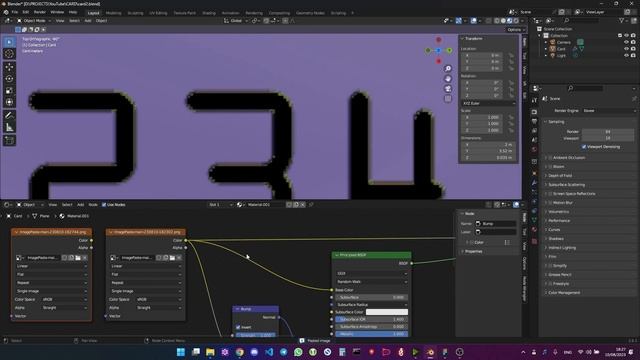Select the Cursor tool in viewport toolbar
This screenshot has height=360, width=640.
(x=10, y=54)
